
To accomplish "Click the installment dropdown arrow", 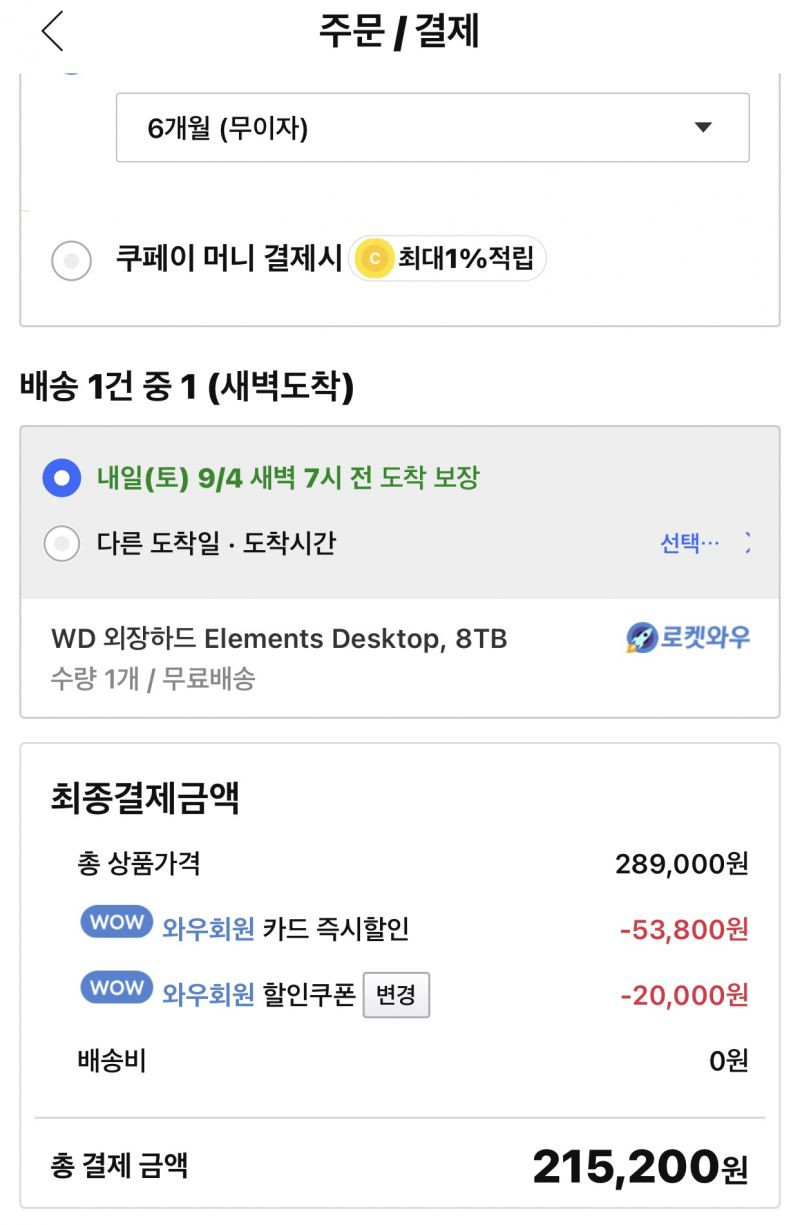I will point(703,127).
